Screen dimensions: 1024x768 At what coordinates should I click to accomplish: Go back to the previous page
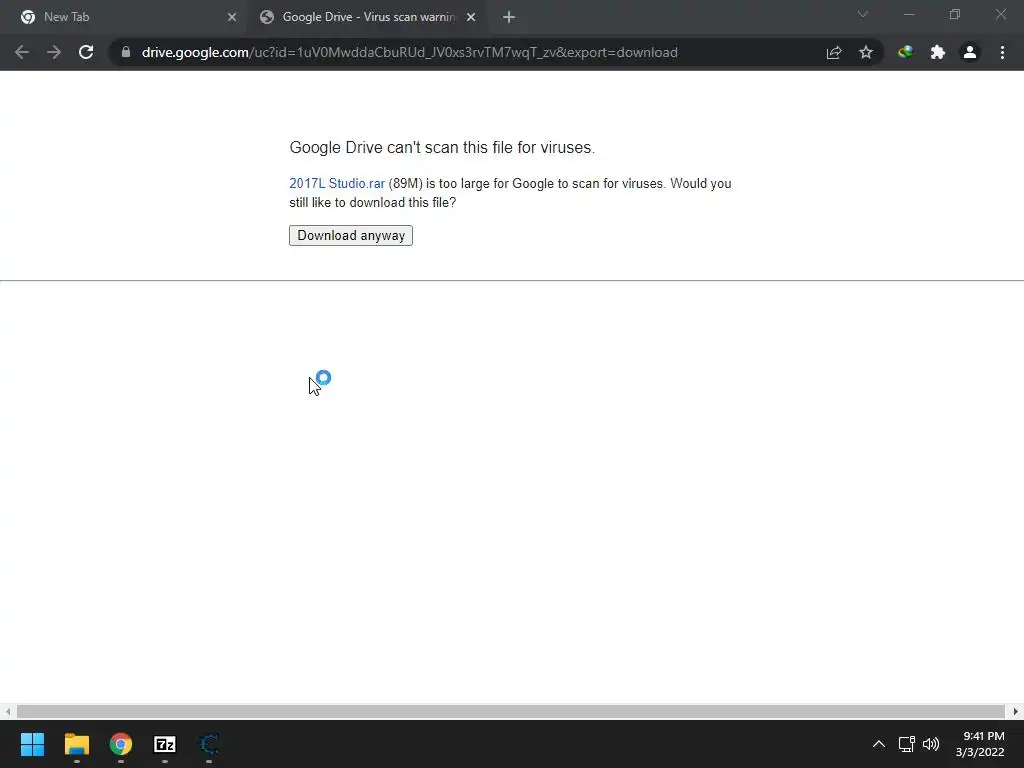22,52
